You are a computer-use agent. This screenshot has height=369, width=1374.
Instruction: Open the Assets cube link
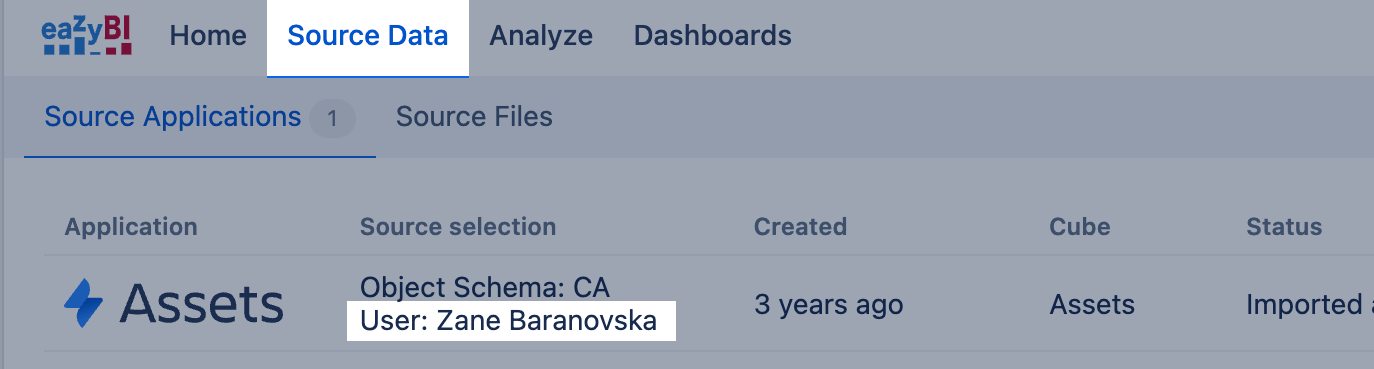point(1092,305)
